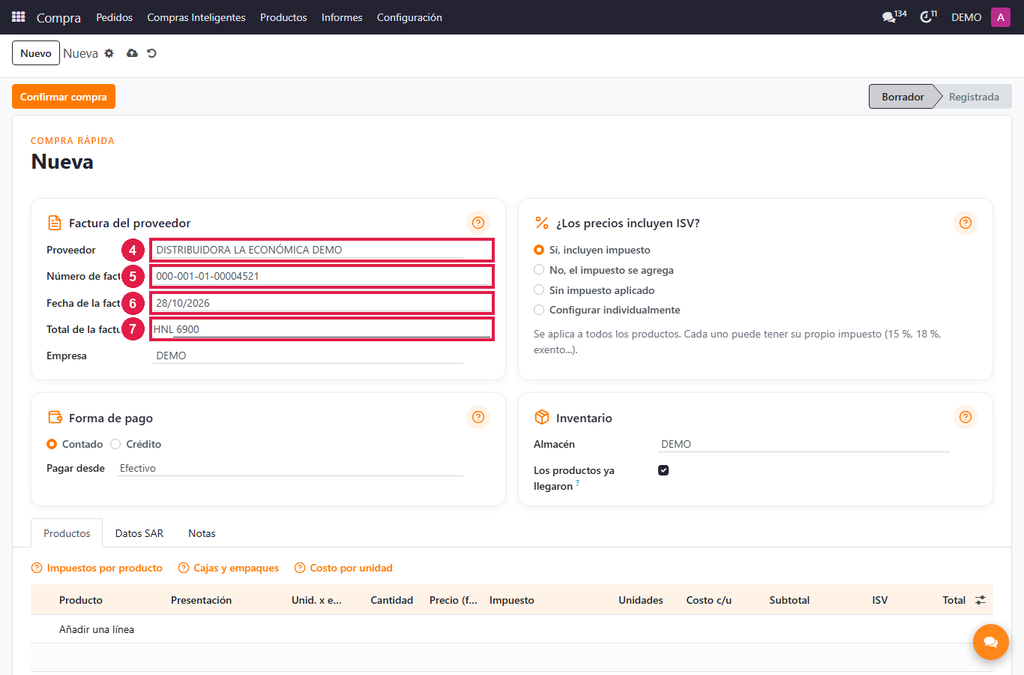Viewport: 1024px width, 675px height.
Task: Choose 'Sin impuesto aplicado' option
Action: point(539,290)
